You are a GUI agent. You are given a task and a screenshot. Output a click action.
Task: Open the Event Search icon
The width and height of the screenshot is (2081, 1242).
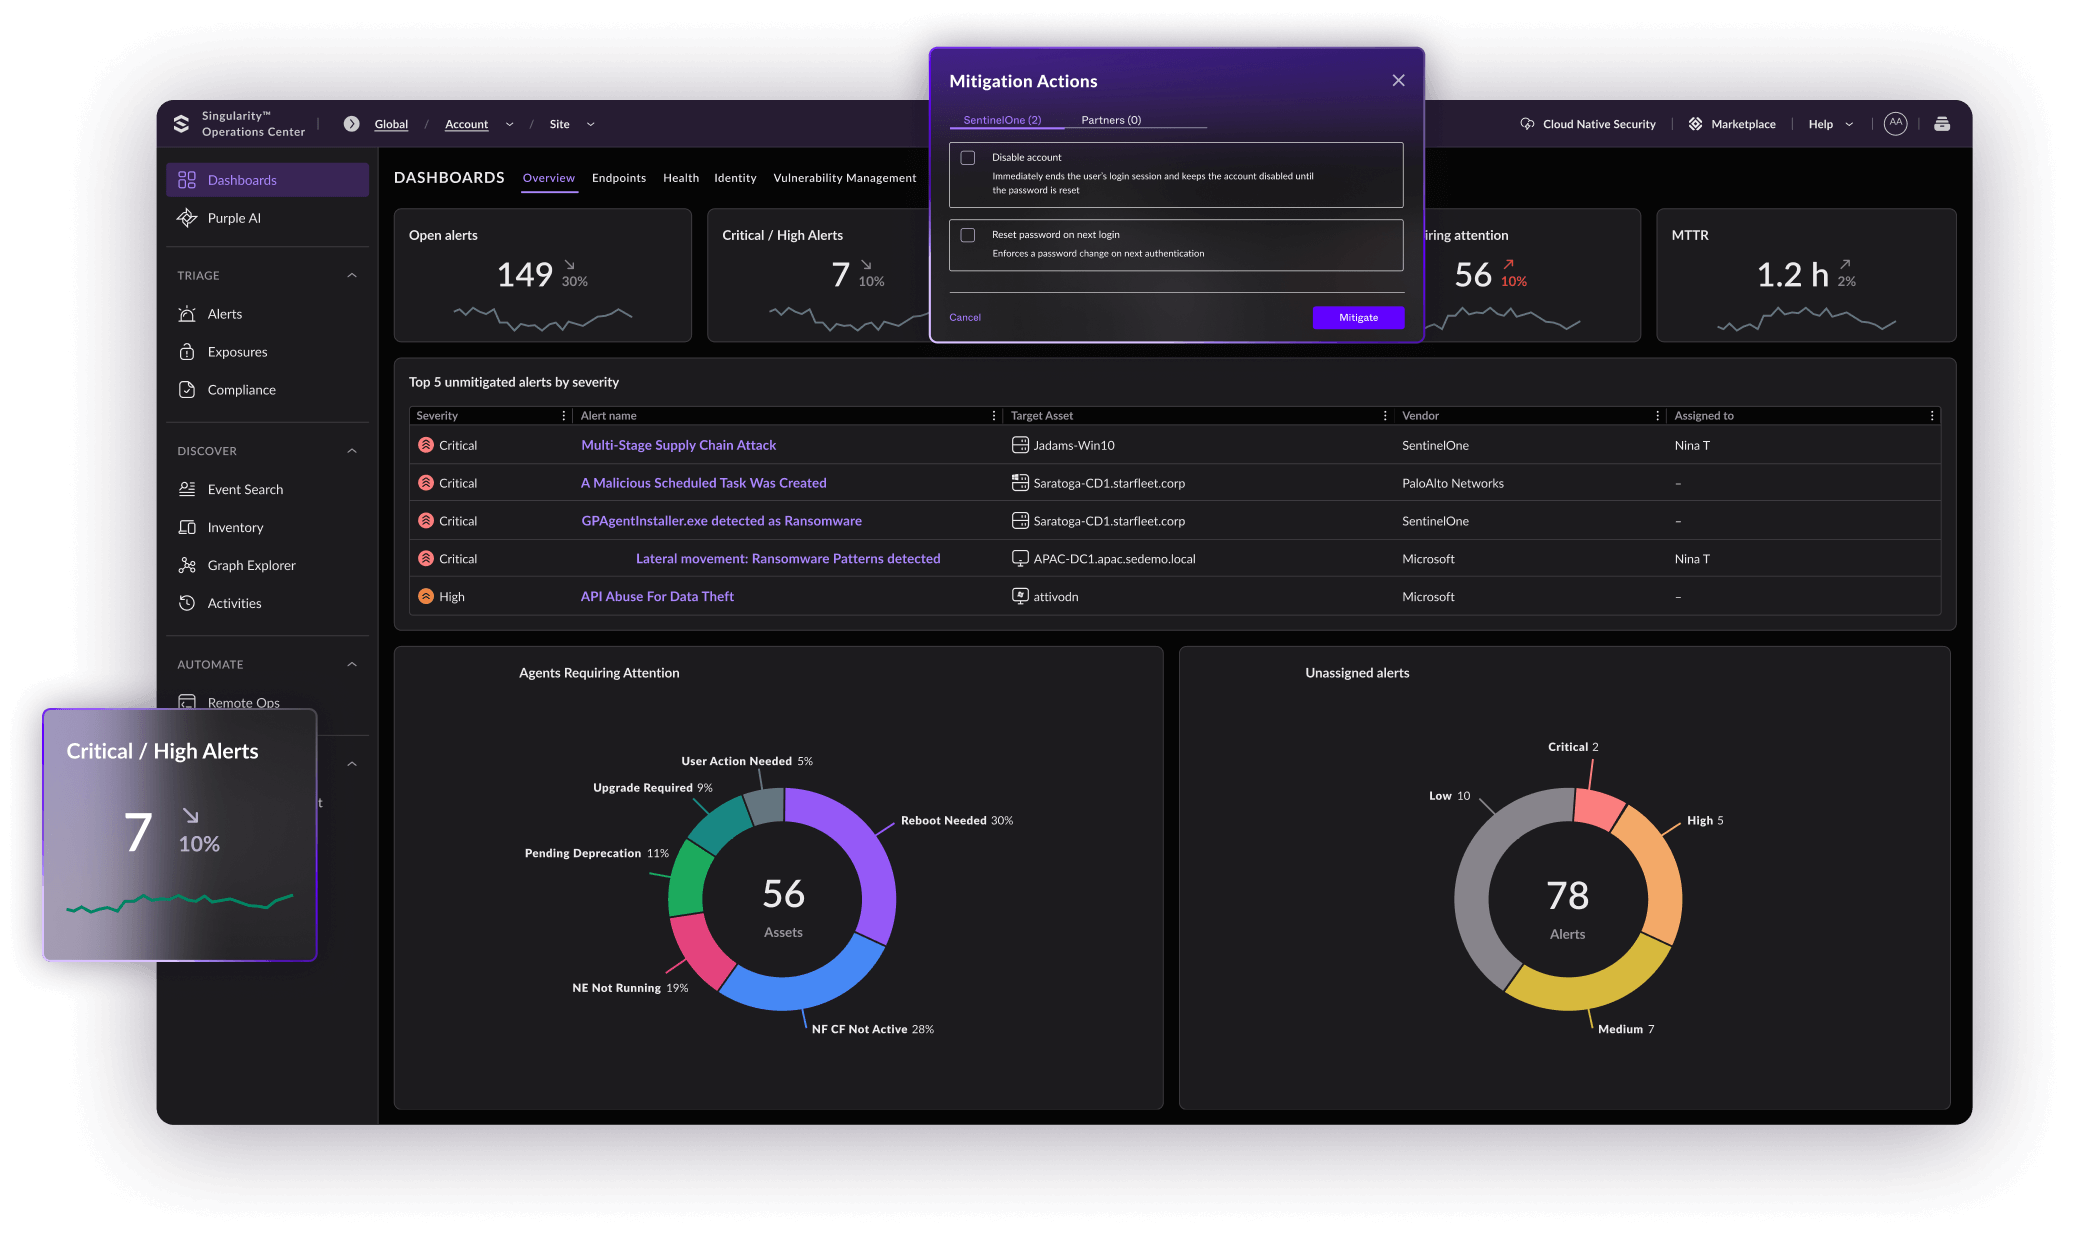(x=187, y=489)
